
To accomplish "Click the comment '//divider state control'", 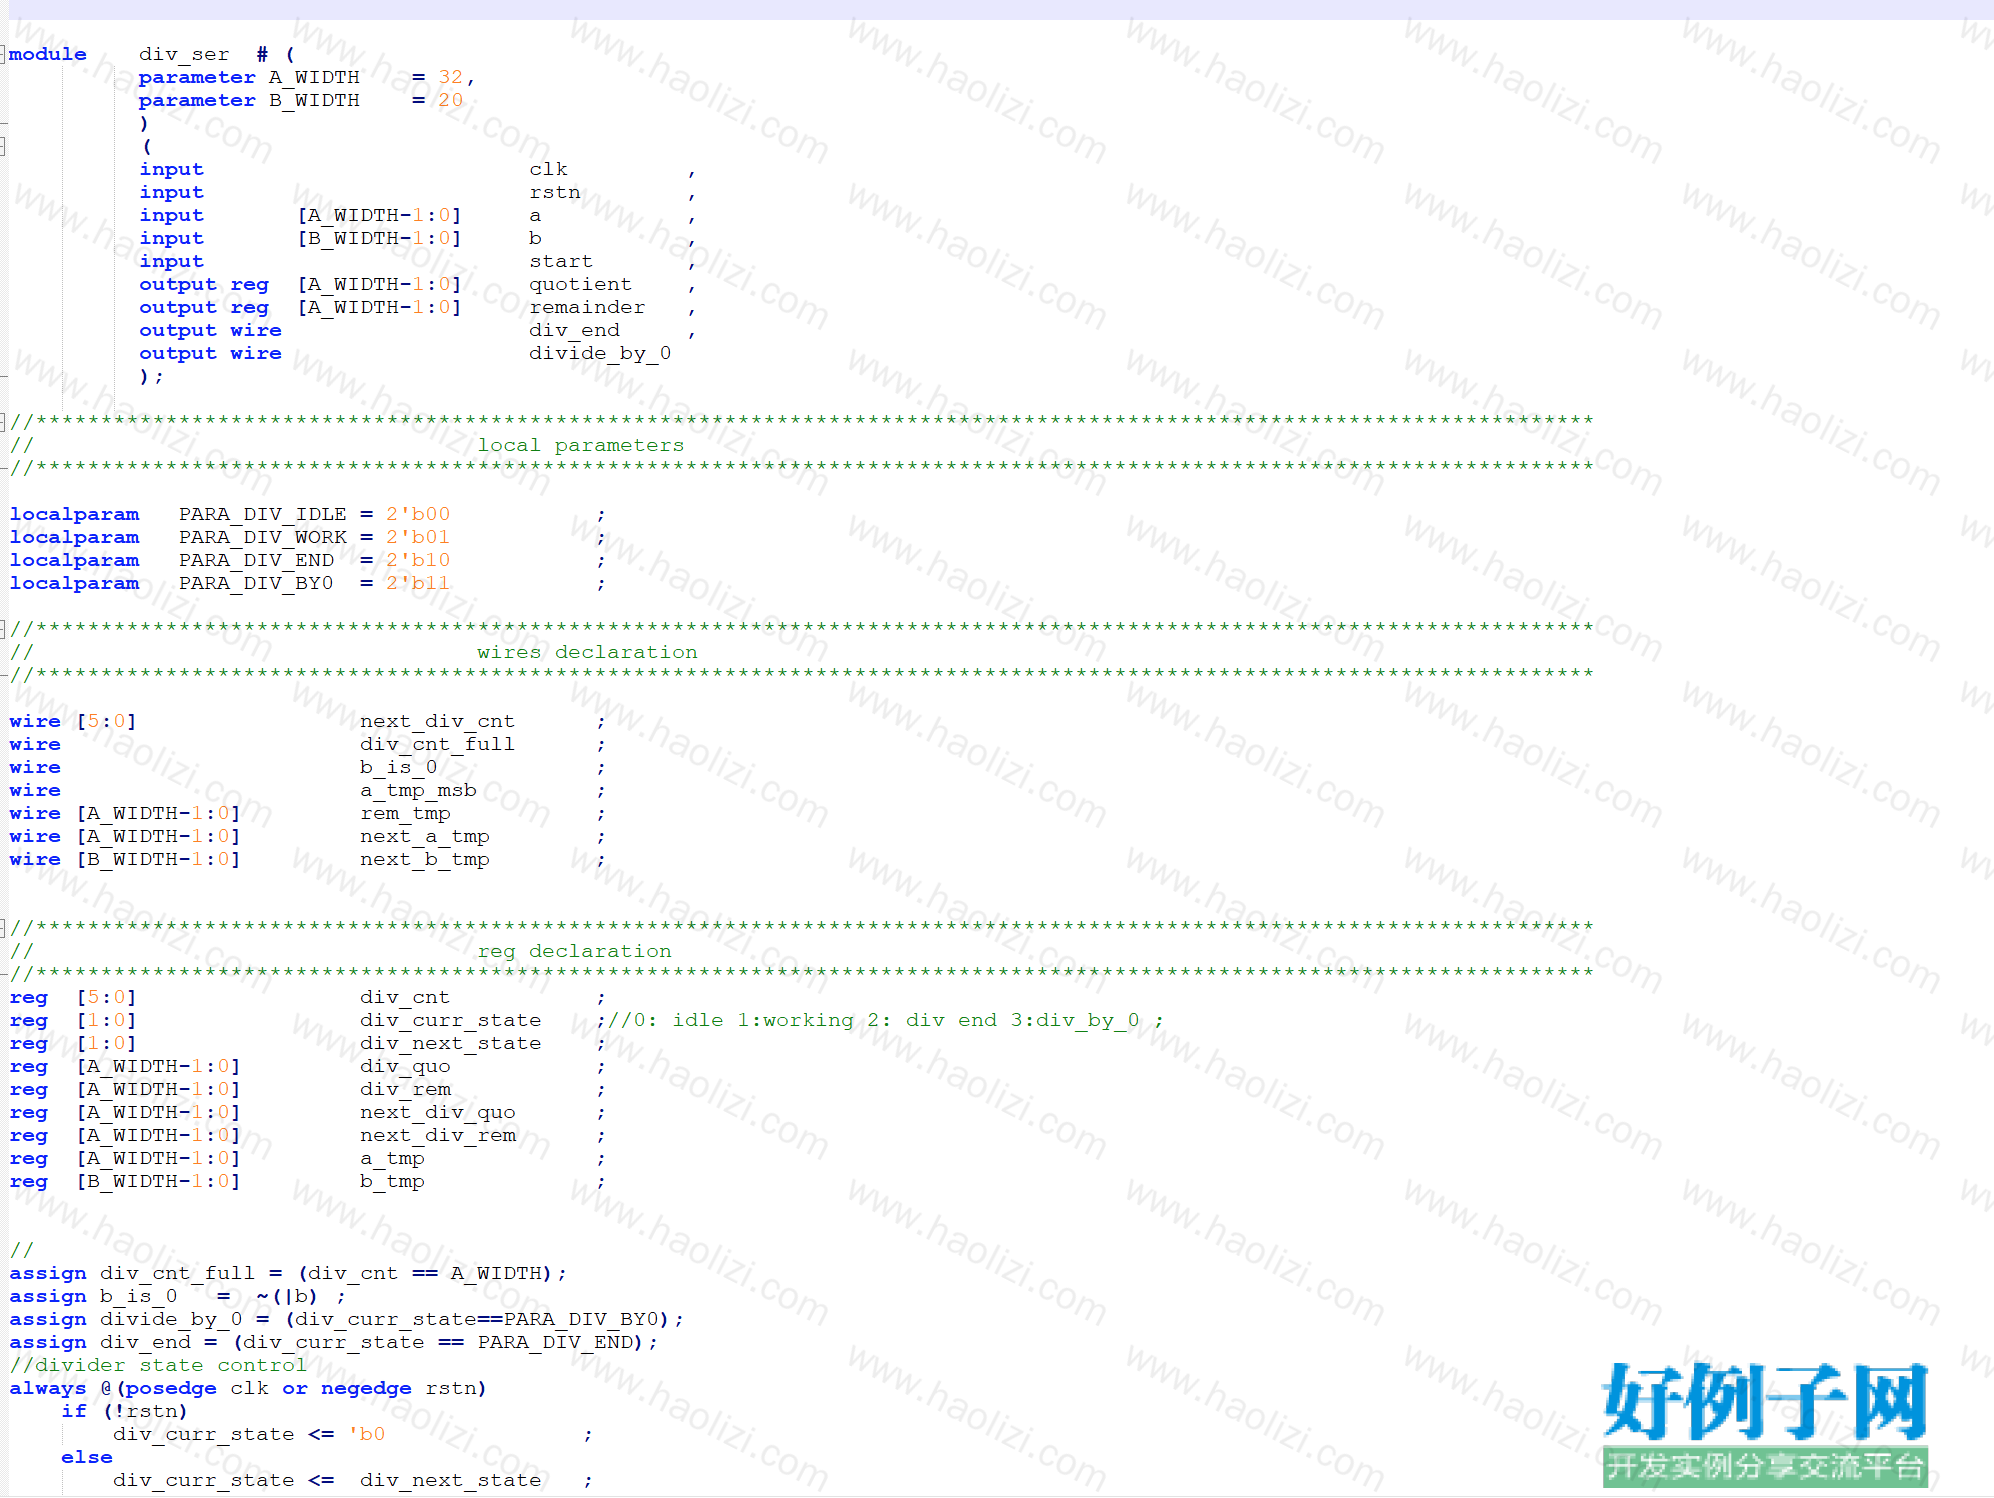I will tap(158, 1365).
